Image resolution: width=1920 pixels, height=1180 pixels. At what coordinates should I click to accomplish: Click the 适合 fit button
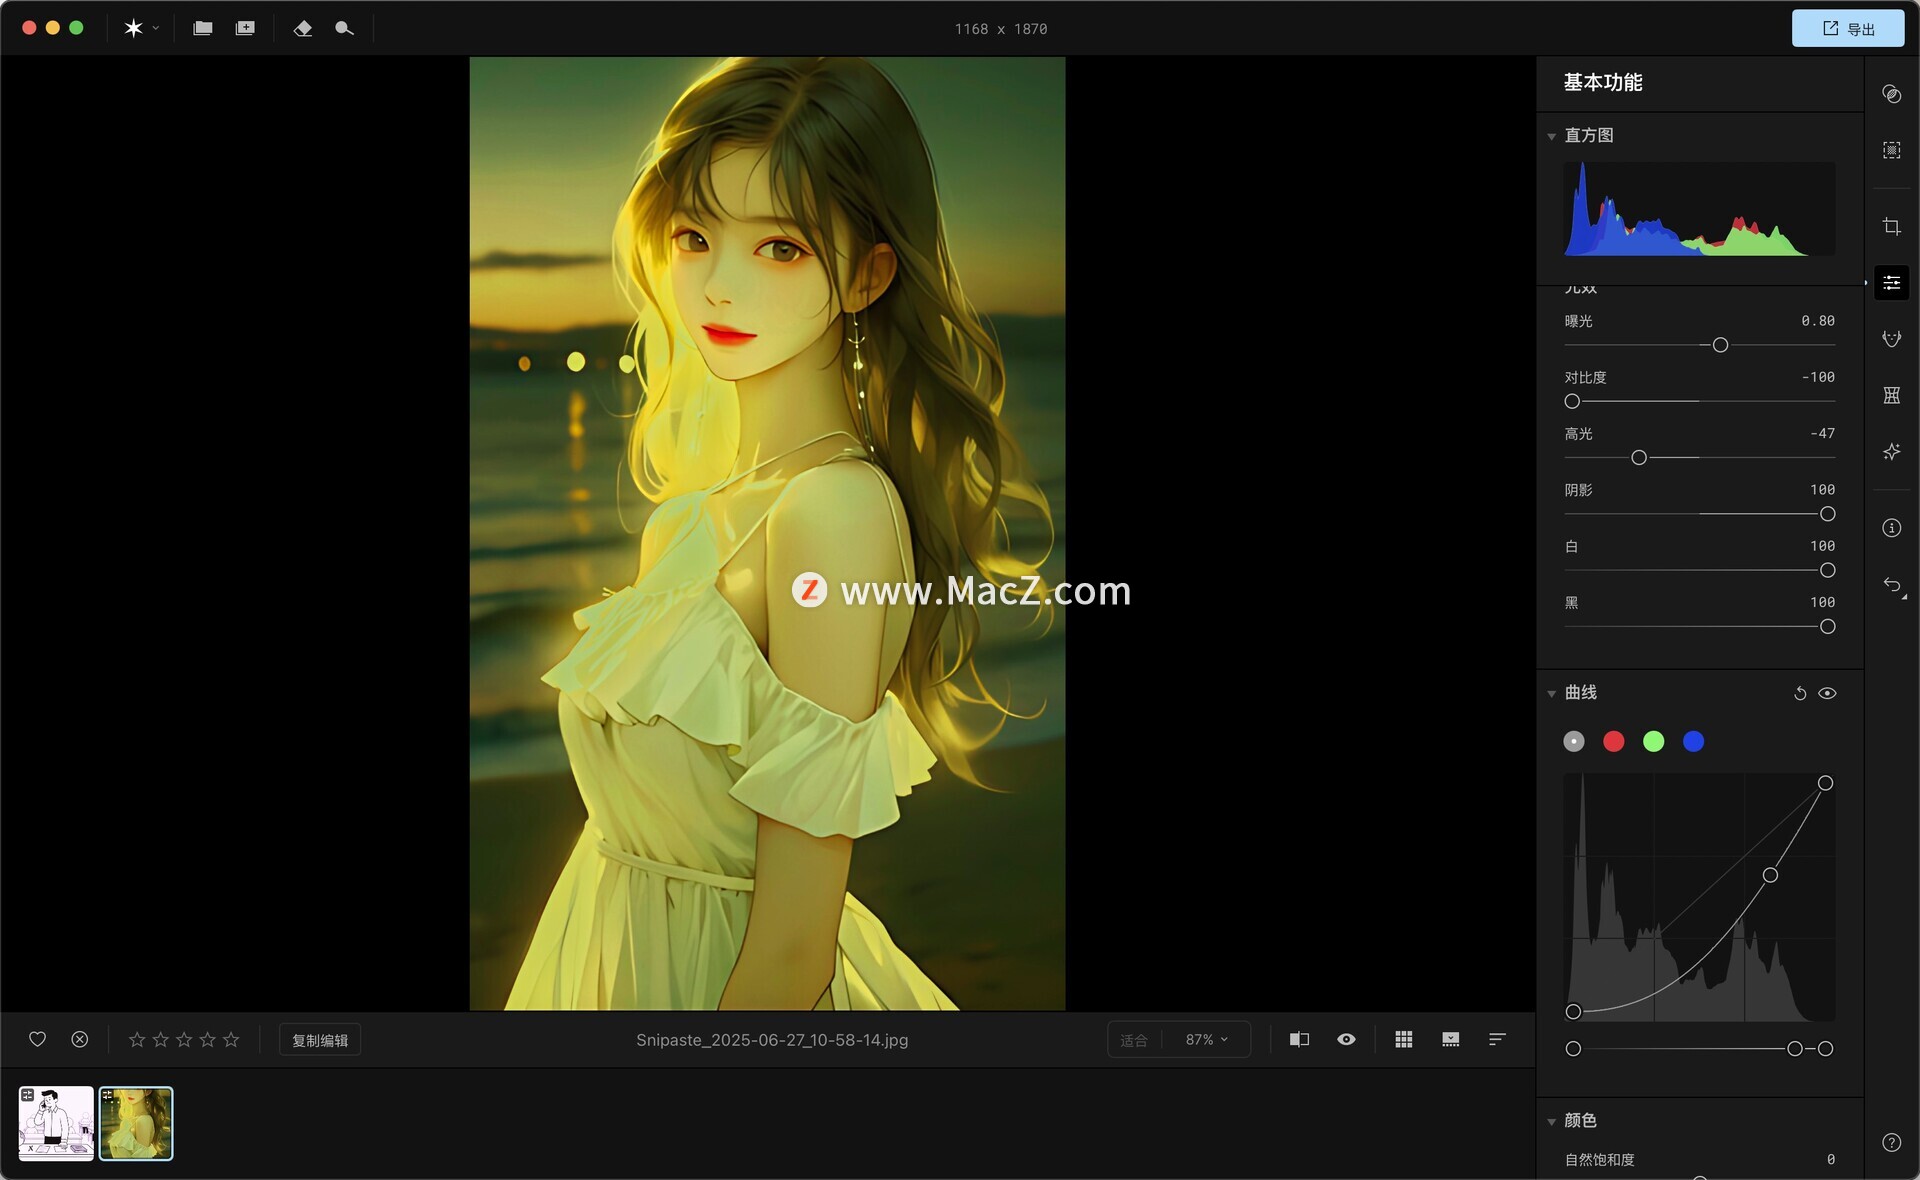click(1134, 1040)
